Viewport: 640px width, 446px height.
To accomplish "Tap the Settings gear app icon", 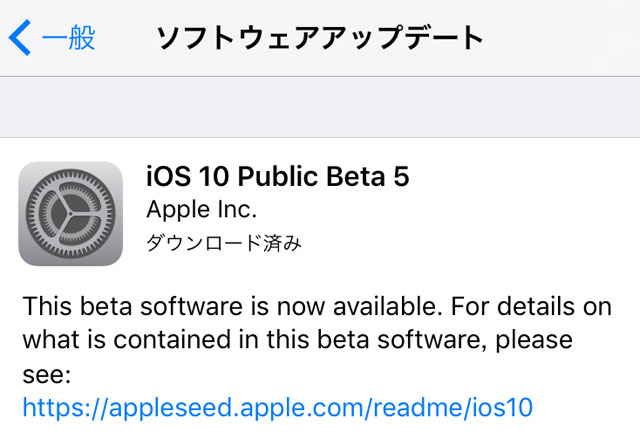I will coord(70,213).
